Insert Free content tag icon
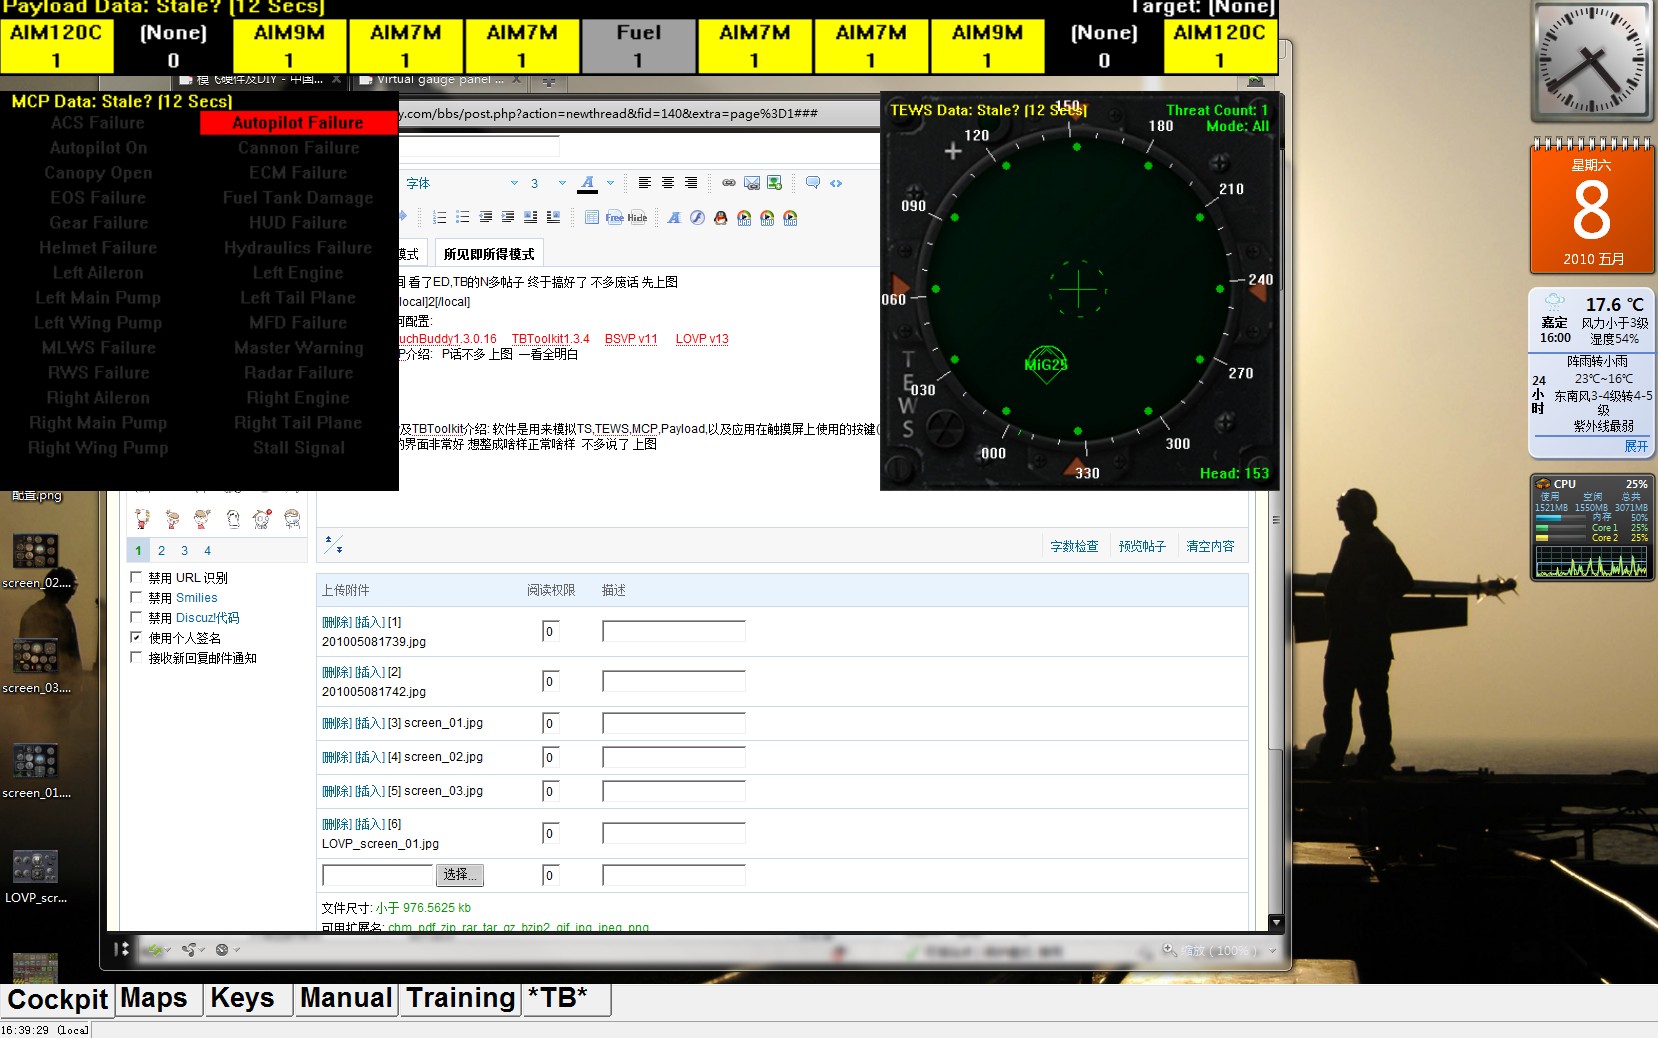Viewport: 1658px width, 1038px height. (614, 217)
